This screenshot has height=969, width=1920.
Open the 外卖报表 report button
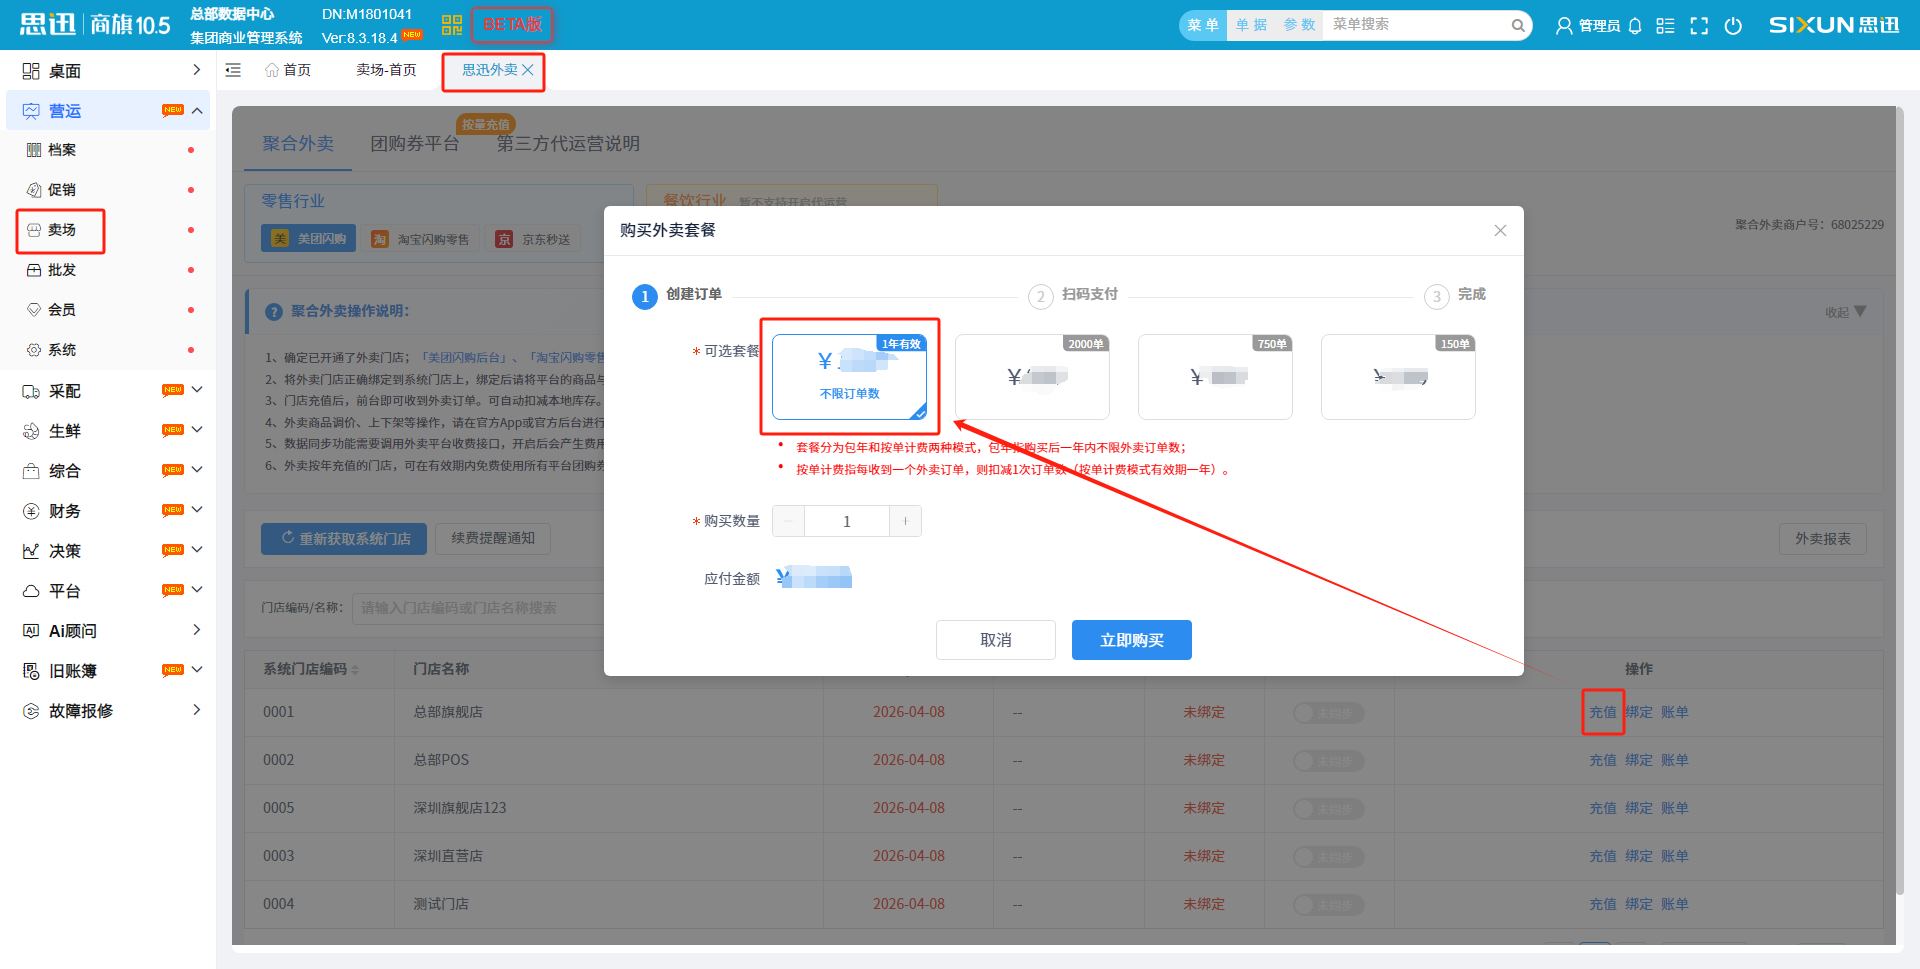1823,539
